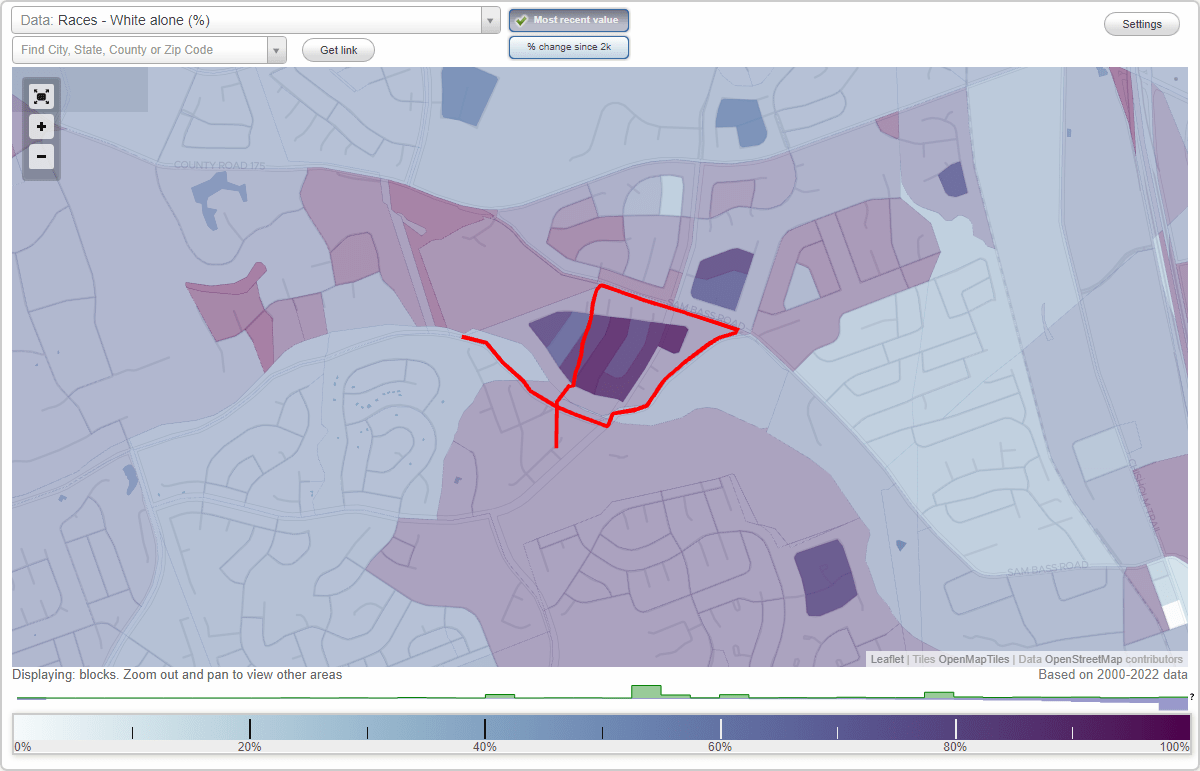The height and width of the screenshot is (771, 1200).
Task: Click the green checkmark icon
Action: pos(521,19)
